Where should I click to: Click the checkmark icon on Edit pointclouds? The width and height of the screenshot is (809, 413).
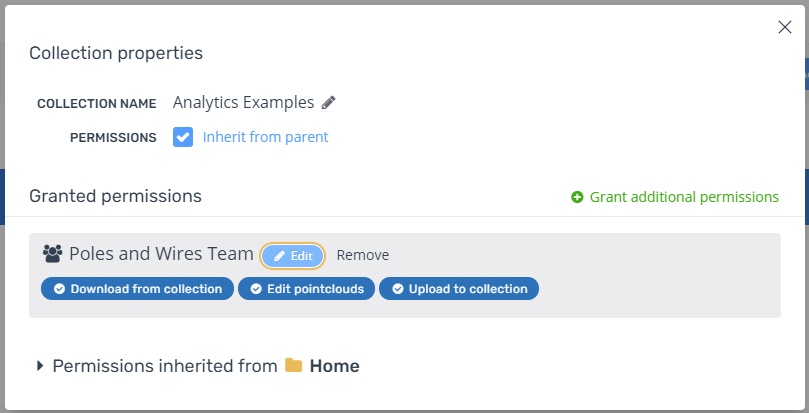pyautogui.click(x=256, y=289)
